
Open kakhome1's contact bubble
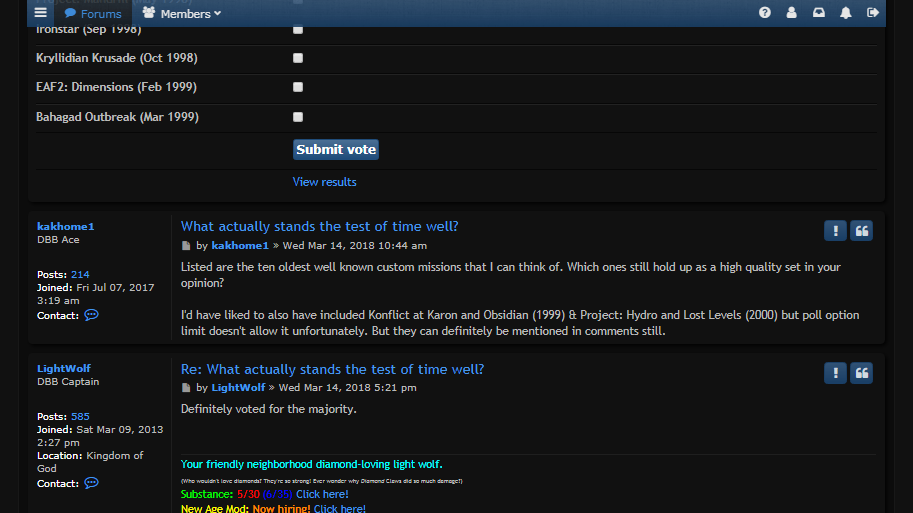pos(91,315)
